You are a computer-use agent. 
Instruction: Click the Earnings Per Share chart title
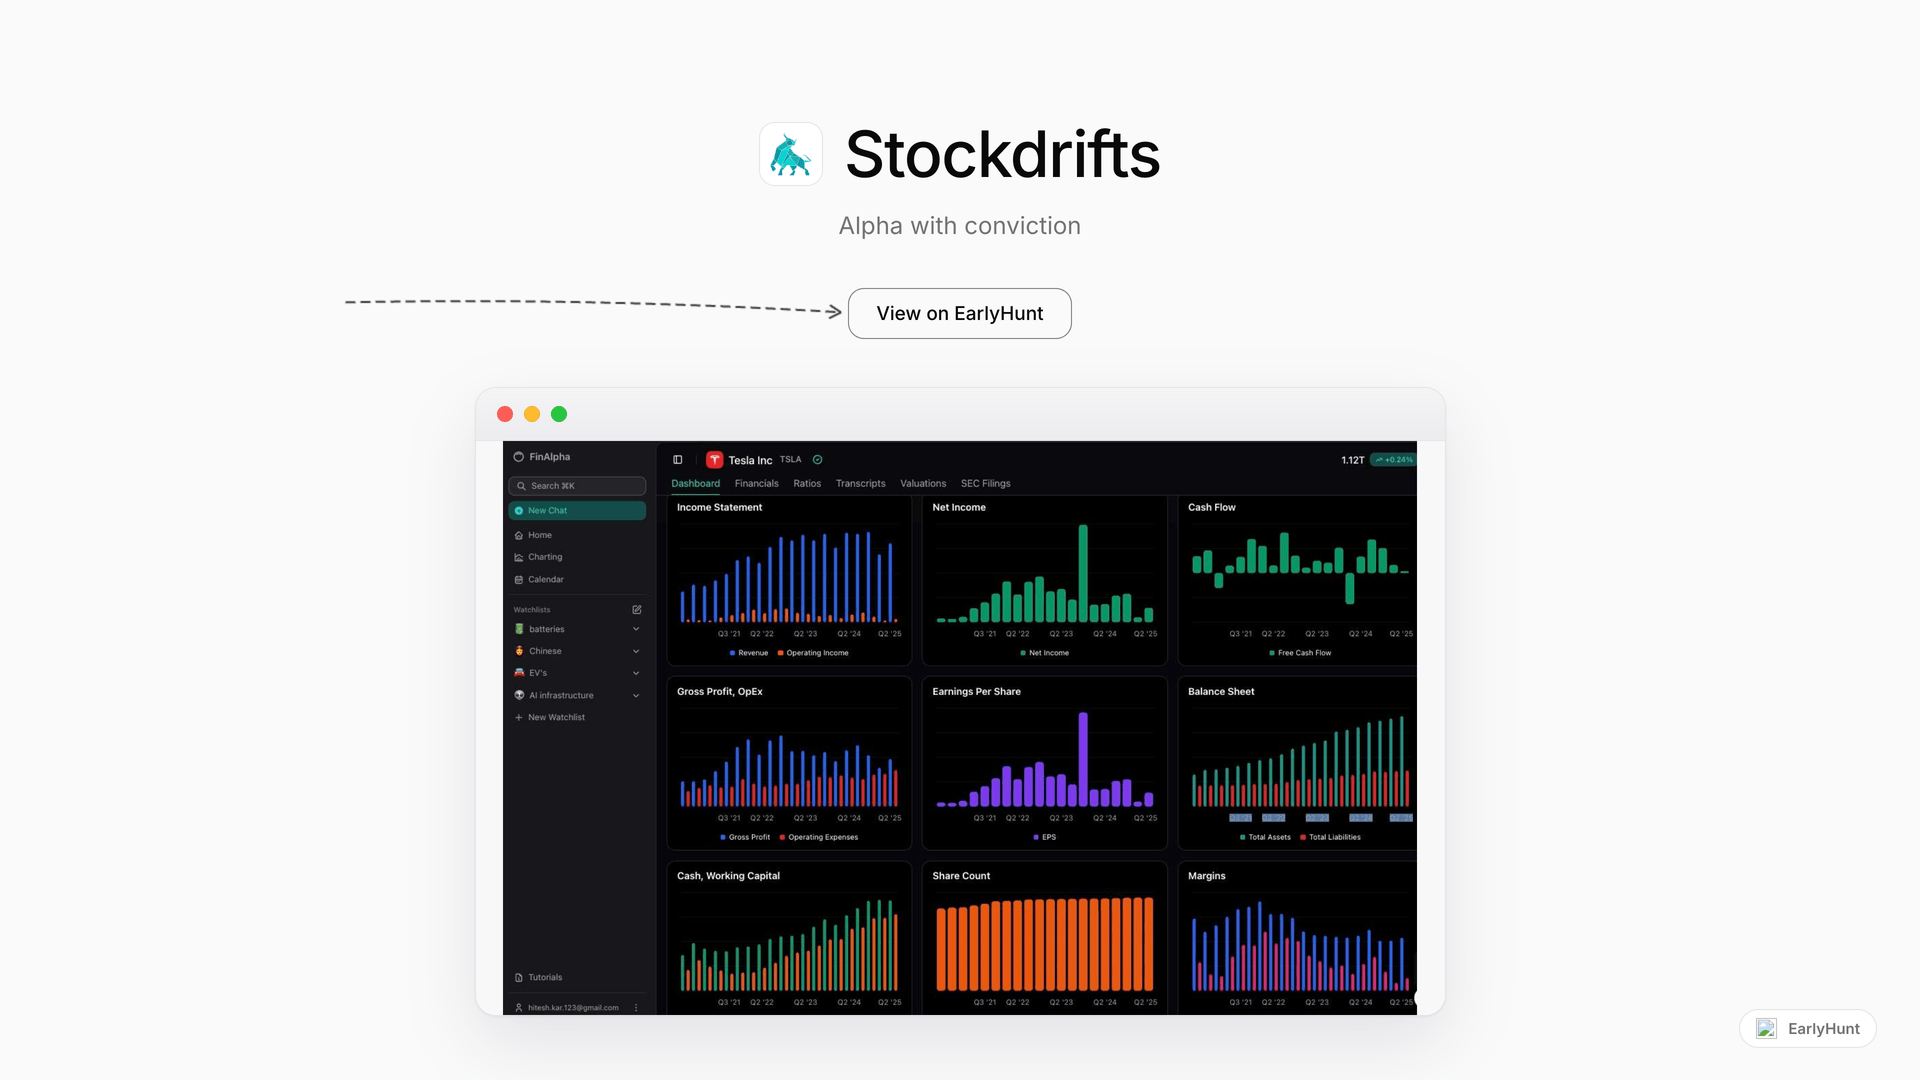tap(976, 692)
